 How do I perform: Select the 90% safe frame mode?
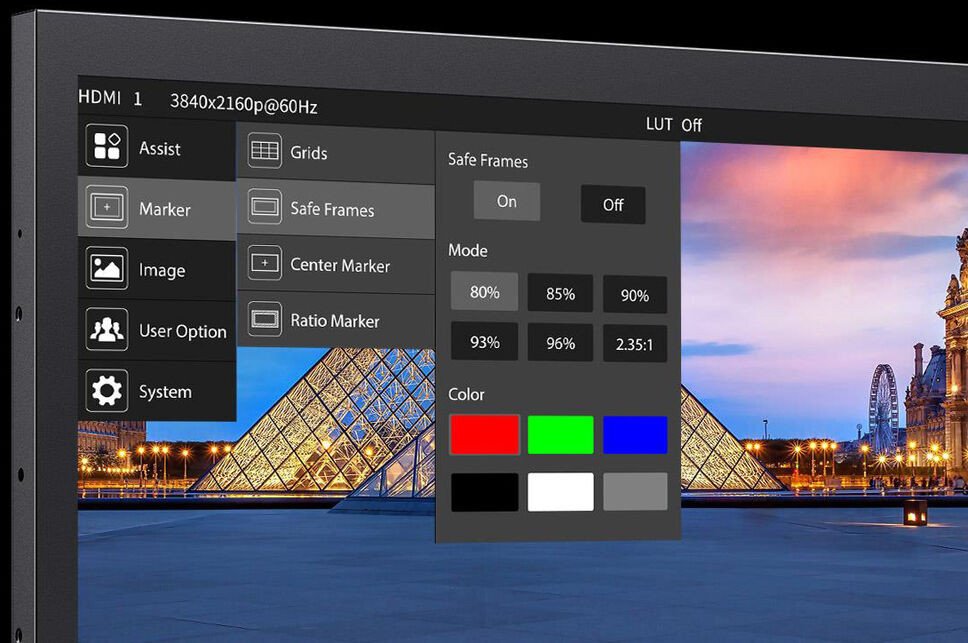pyautogui.click(x=635, y=296)
